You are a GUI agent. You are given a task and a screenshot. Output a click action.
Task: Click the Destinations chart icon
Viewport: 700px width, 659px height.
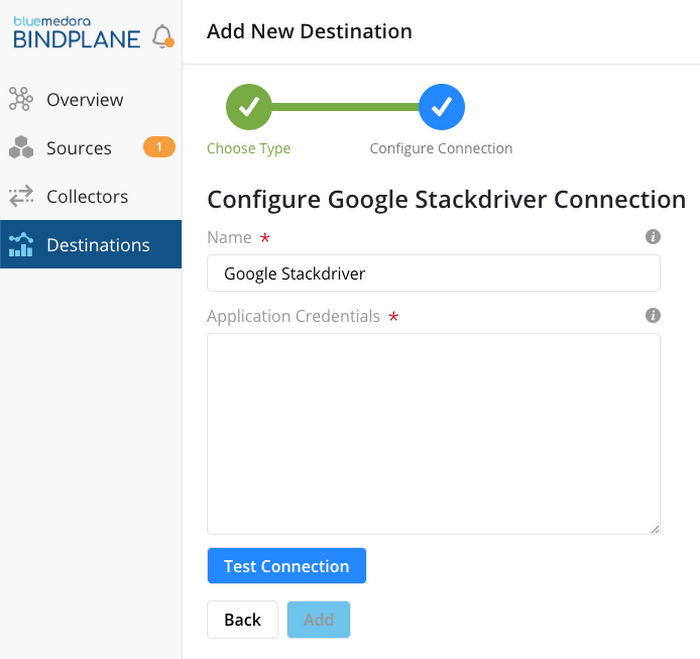tap(21, 245)
